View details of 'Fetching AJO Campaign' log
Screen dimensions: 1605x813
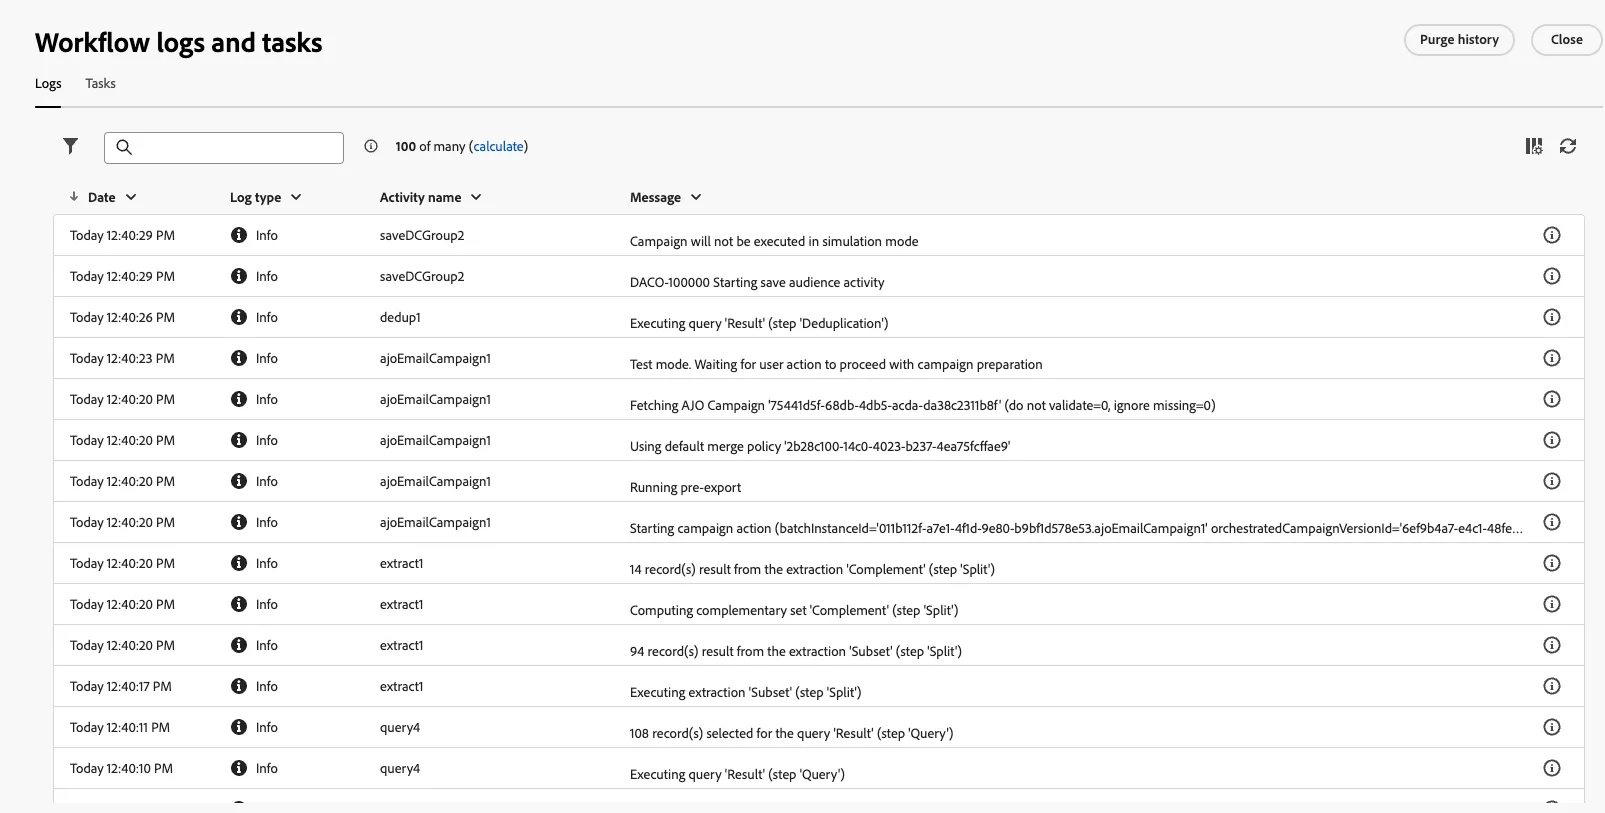[x=1552, y=399]
